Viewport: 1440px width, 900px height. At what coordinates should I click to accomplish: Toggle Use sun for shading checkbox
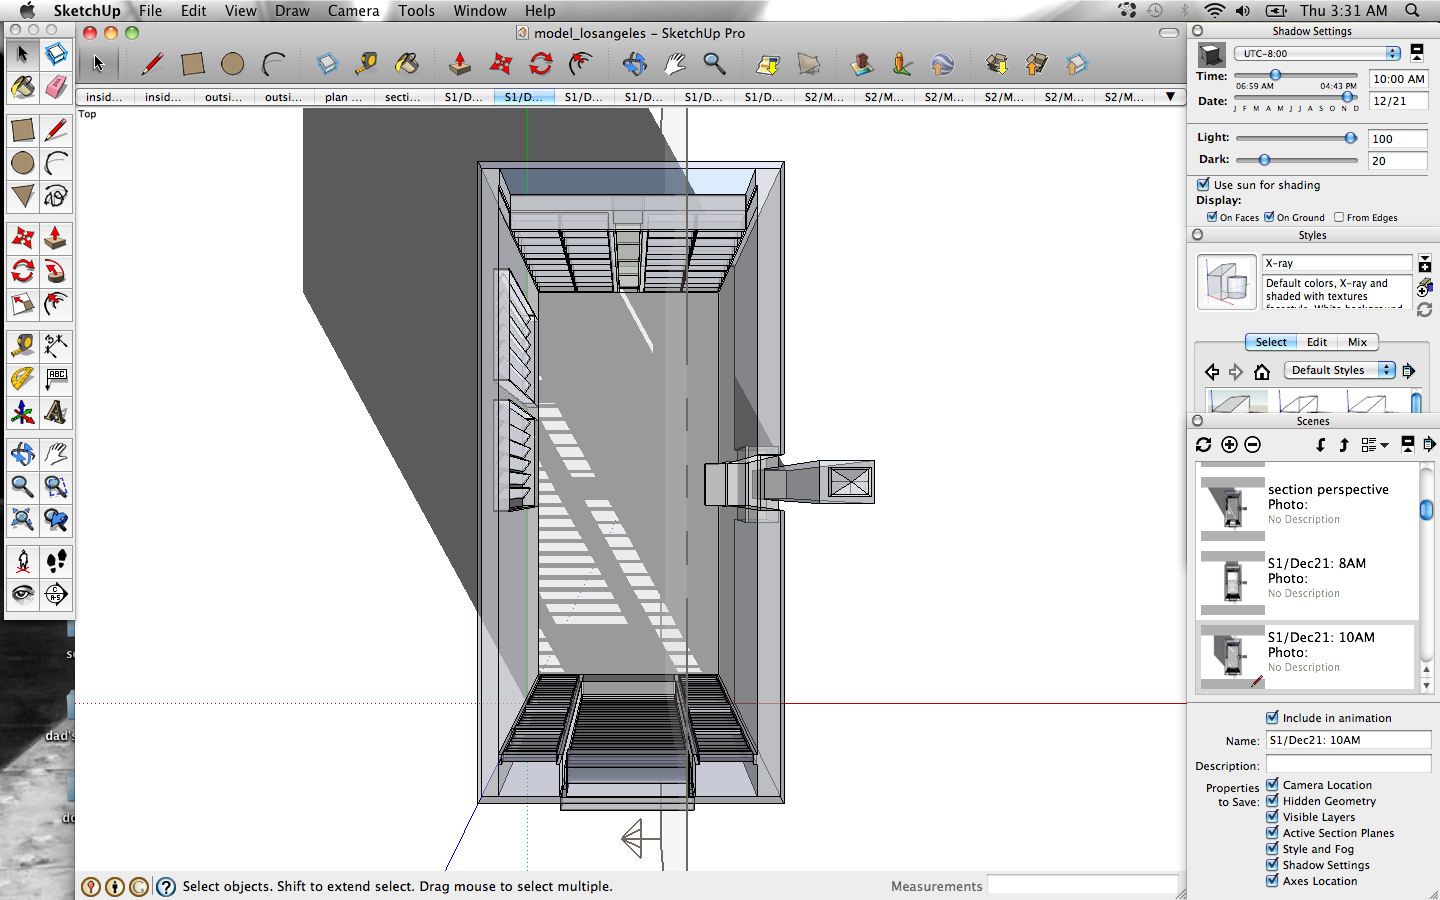[1203, 184]
